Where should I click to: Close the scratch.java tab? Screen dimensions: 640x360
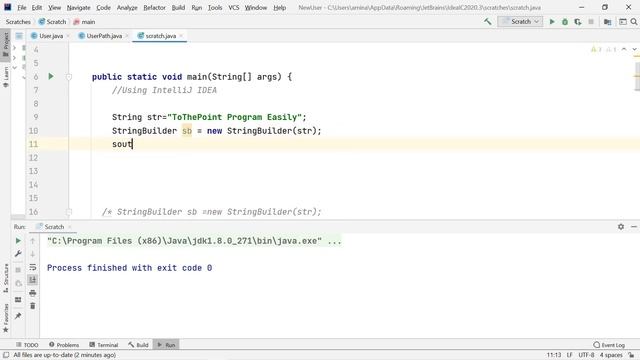point(181,36)
